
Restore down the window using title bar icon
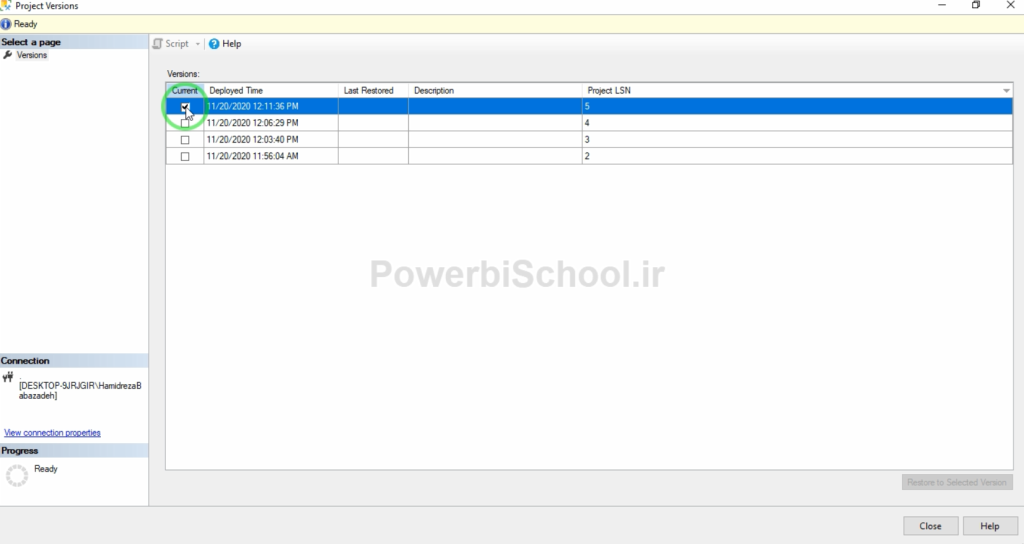click(976, 6)
